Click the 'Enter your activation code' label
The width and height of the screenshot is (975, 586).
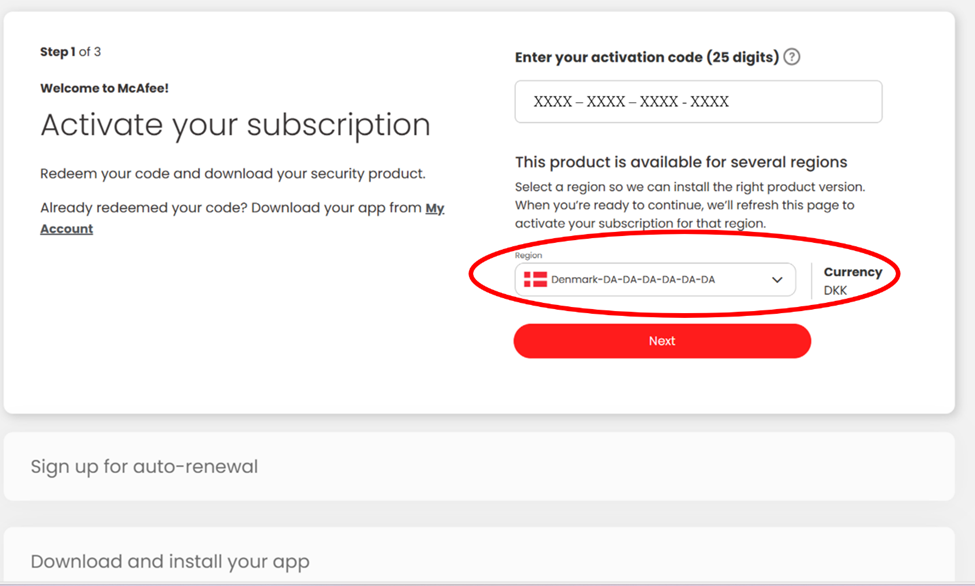646,57
